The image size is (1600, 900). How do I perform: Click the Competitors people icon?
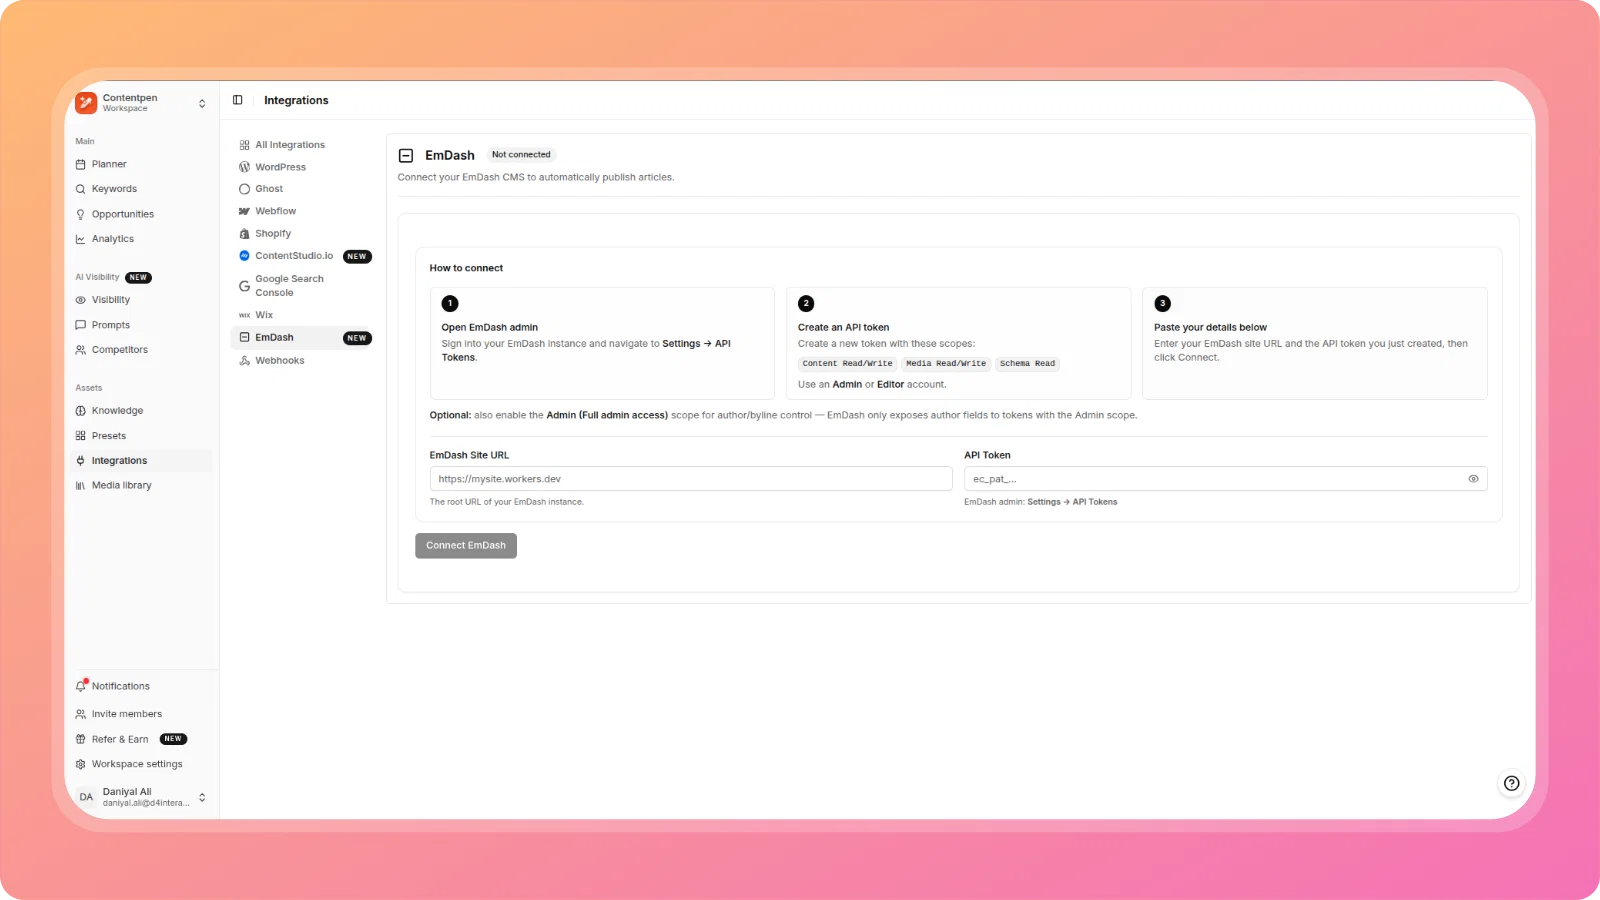[x=81, y=350]
